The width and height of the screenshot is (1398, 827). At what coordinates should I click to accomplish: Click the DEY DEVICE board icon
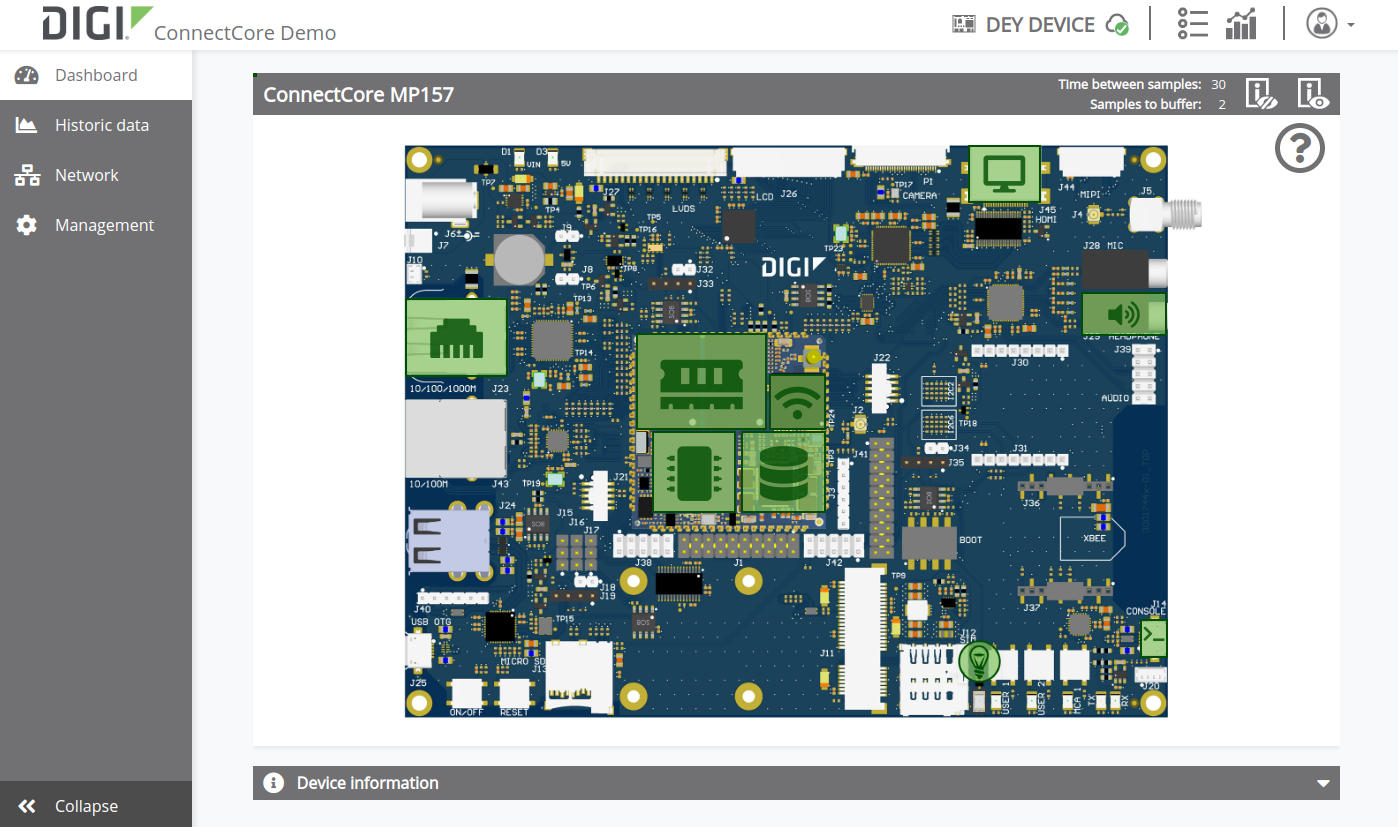pyautogui.click(x=963, y=24)
